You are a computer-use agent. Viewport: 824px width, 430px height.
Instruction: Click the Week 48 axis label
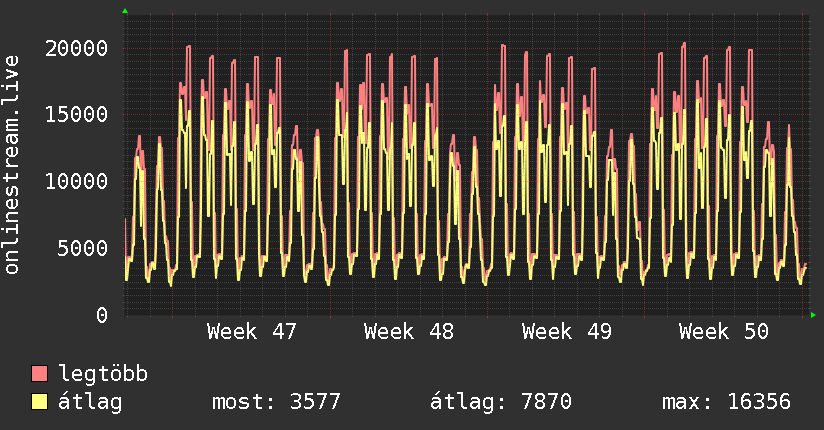(x=409, y=332)
